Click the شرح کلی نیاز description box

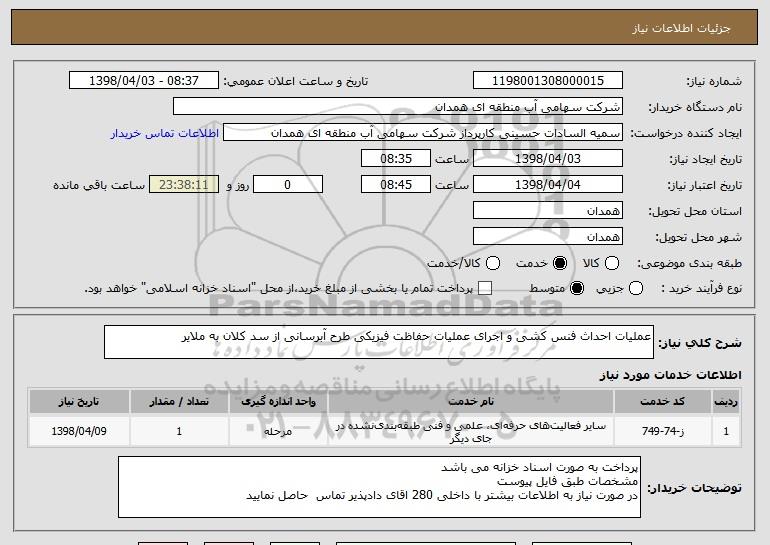pos(379,342)
